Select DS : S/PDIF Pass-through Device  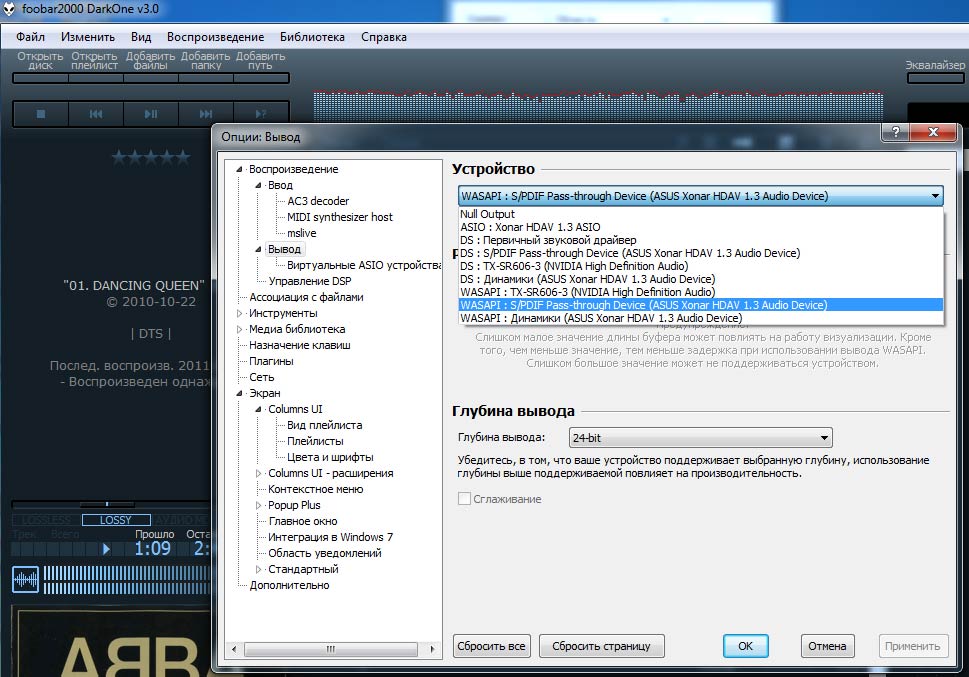[x=701, y=253]
